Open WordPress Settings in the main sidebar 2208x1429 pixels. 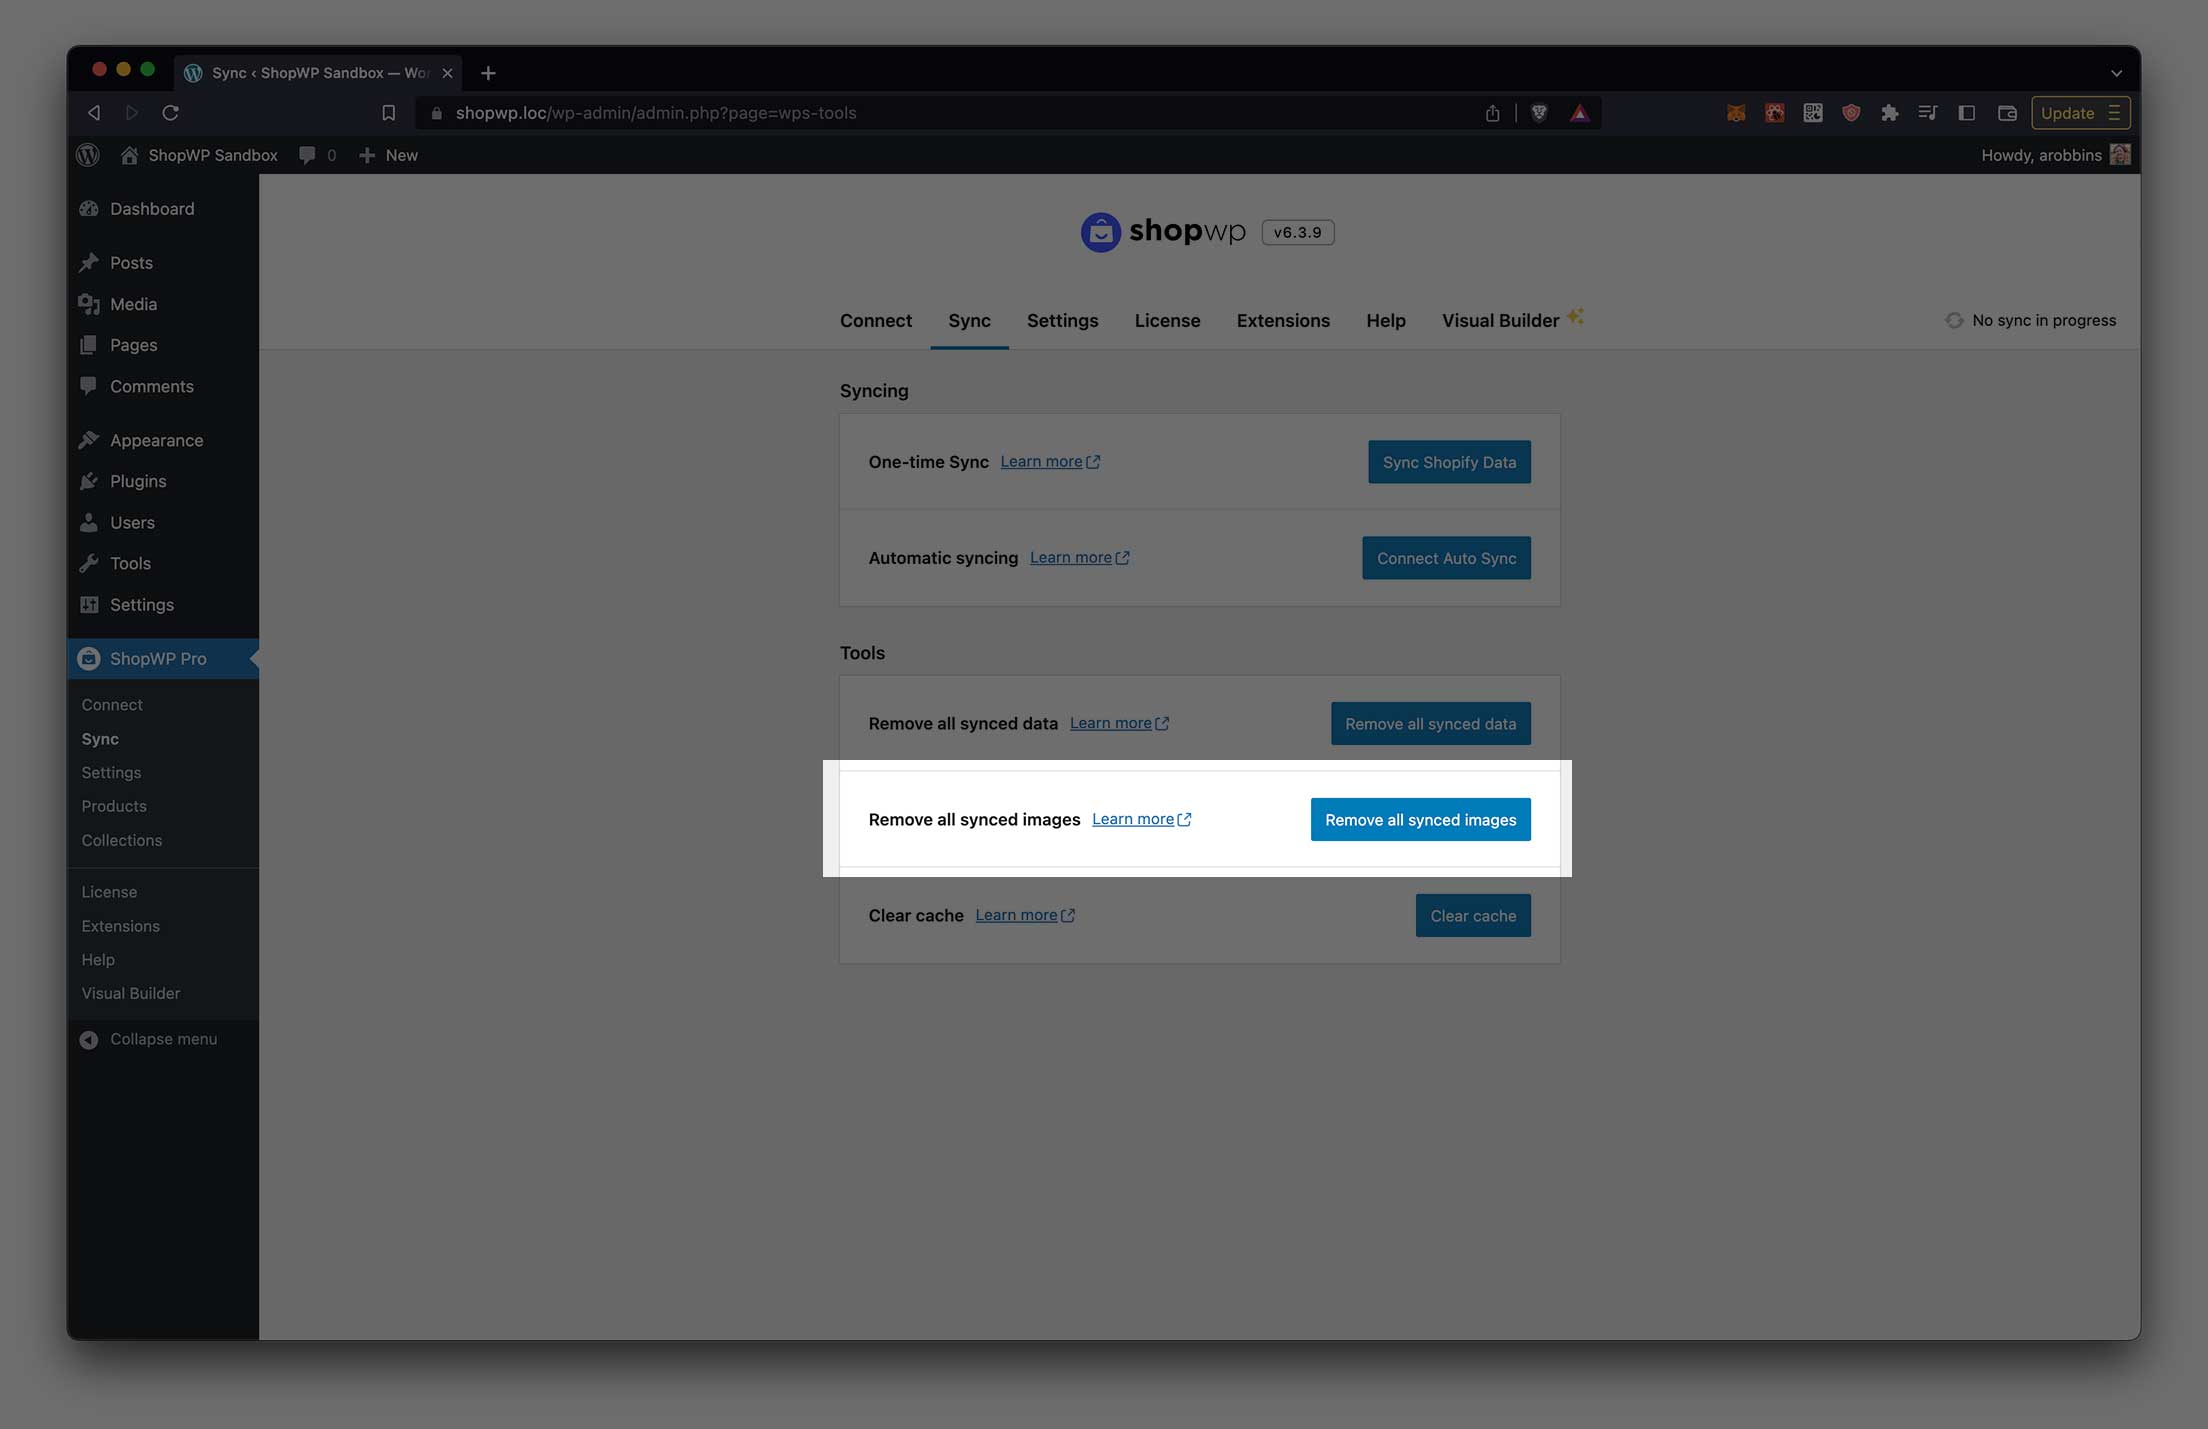163,605
